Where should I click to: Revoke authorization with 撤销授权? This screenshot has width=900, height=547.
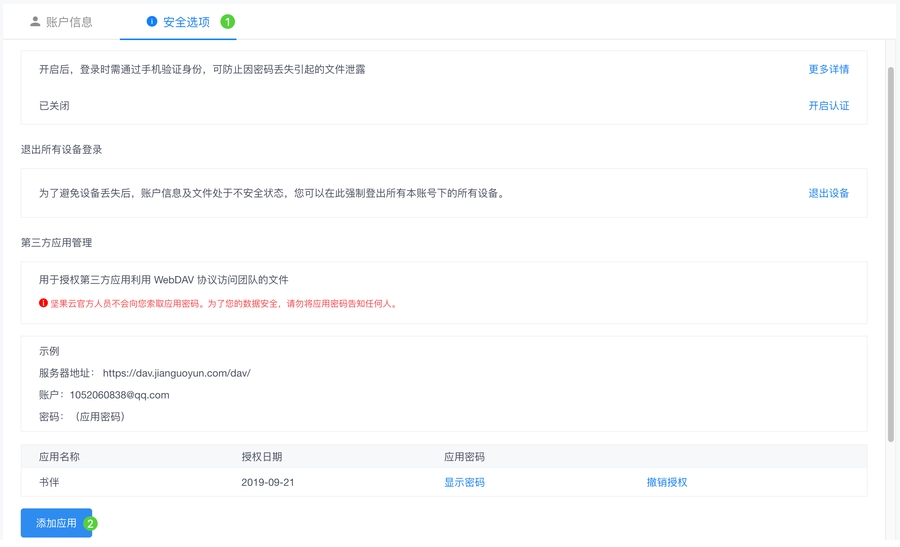[x=666, y=482]
